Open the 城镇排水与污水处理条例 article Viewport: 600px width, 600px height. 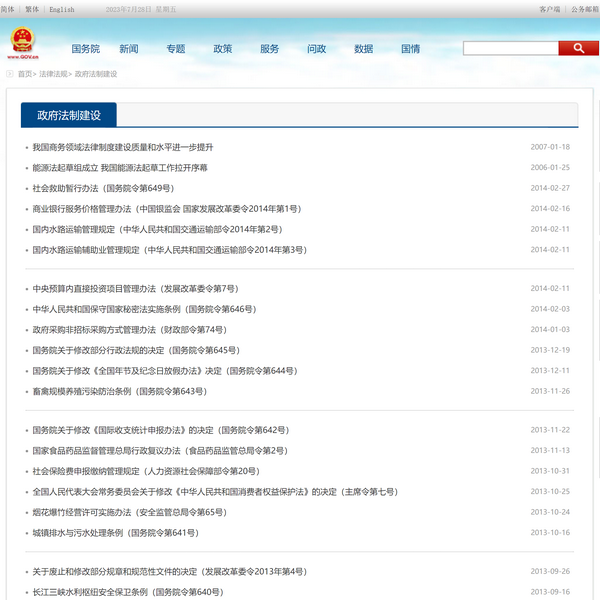coord(115,533)
